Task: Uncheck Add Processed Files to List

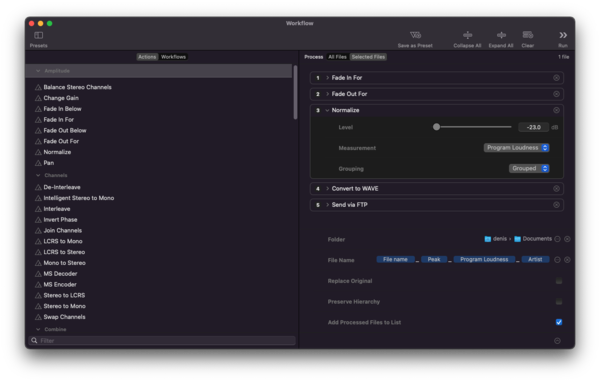Action: (x=559, y=322)
